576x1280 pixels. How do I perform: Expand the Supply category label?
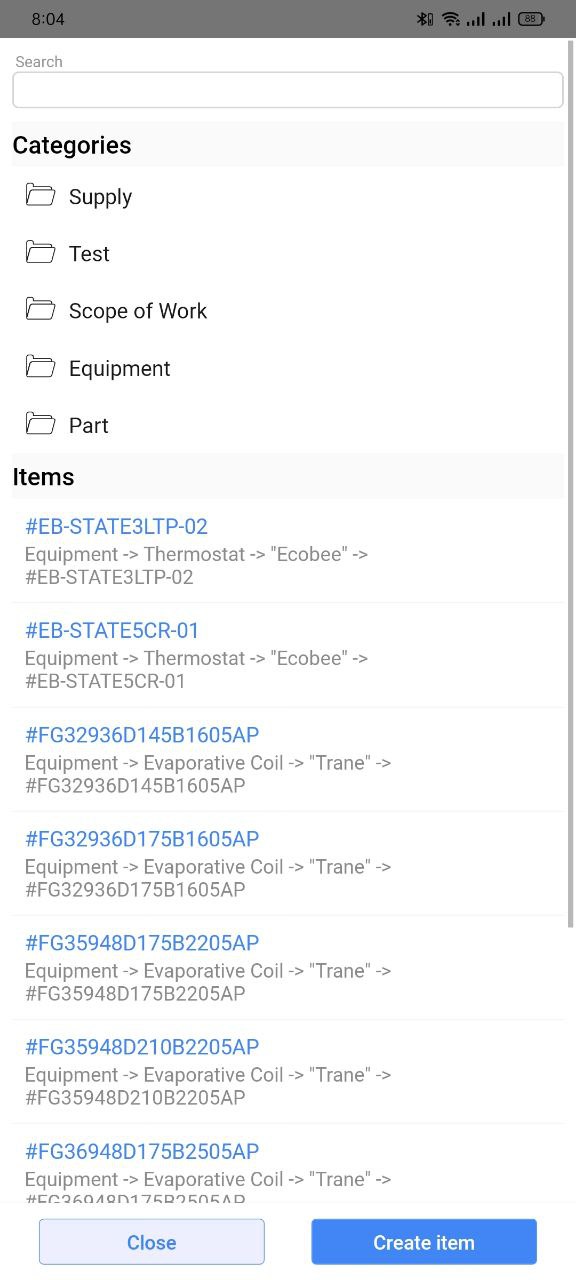[100, 197]
